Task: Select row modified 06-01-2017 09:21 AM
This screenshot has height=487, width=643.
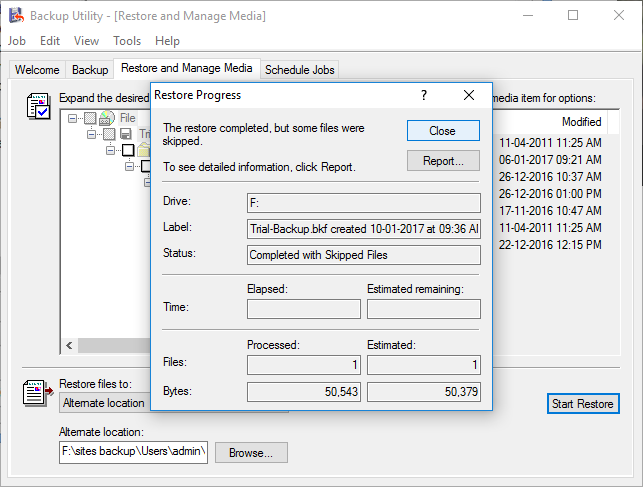Action: click(550, 159)
